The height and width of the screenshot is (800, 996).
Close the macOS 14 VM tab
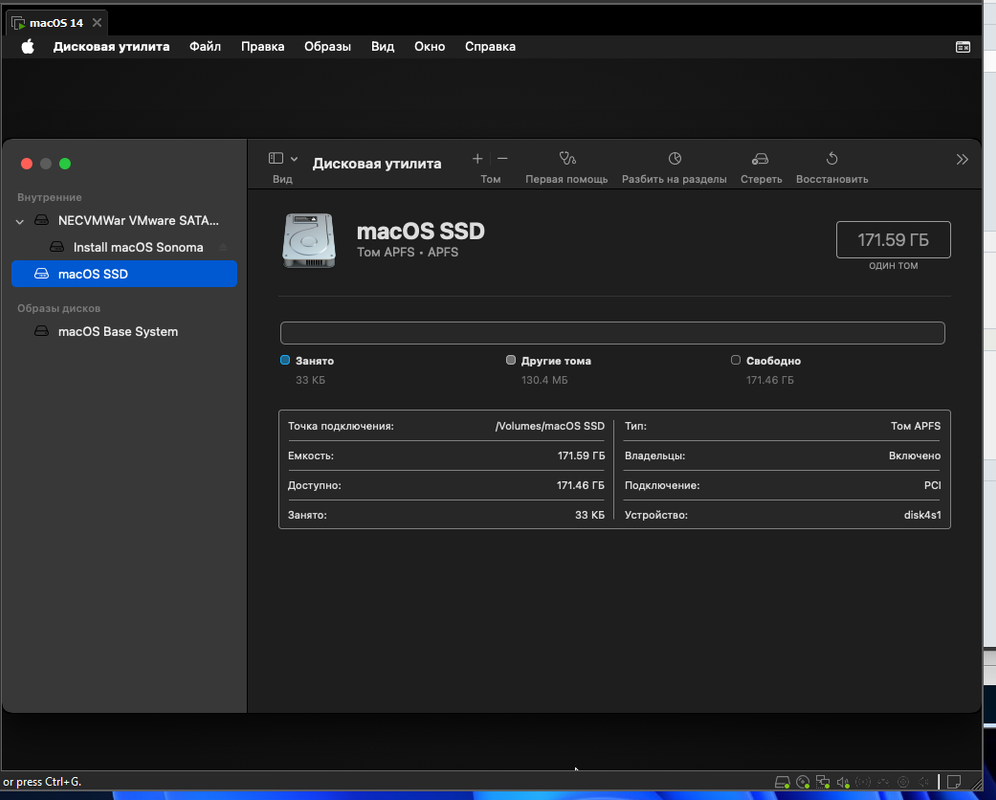click(97, 23)
